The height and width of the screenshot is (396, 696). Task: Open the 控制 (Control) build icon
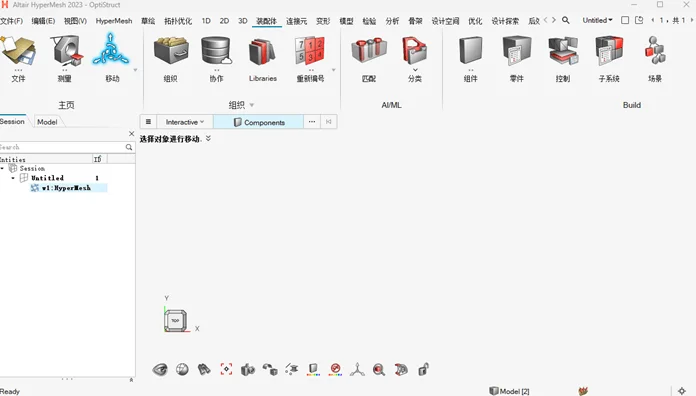(x=562, y=51)
